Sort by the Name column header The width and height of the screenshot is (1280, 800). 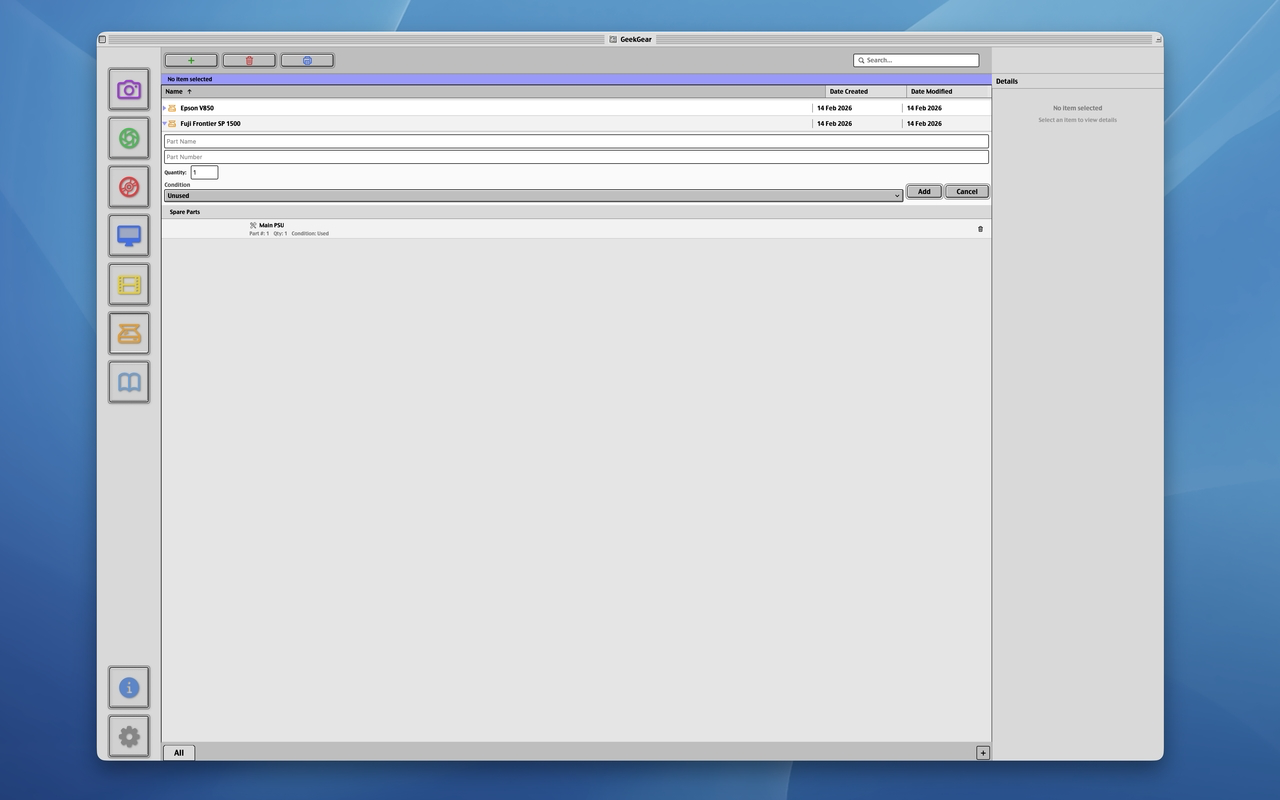point(494,91)
